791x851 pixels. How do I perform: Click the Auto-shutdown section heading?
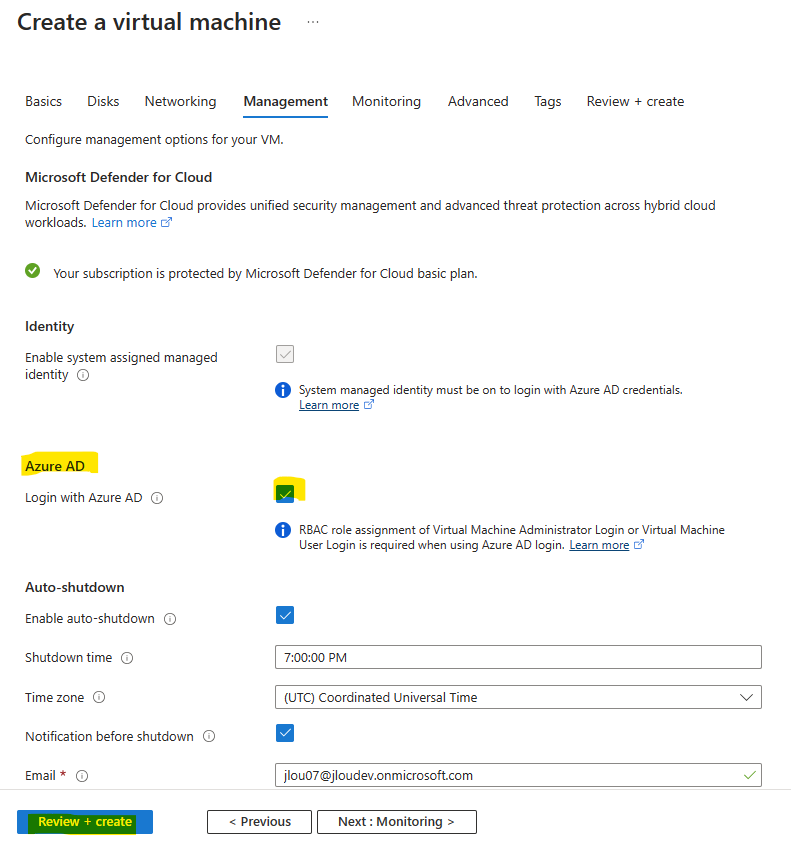(75, 587)
